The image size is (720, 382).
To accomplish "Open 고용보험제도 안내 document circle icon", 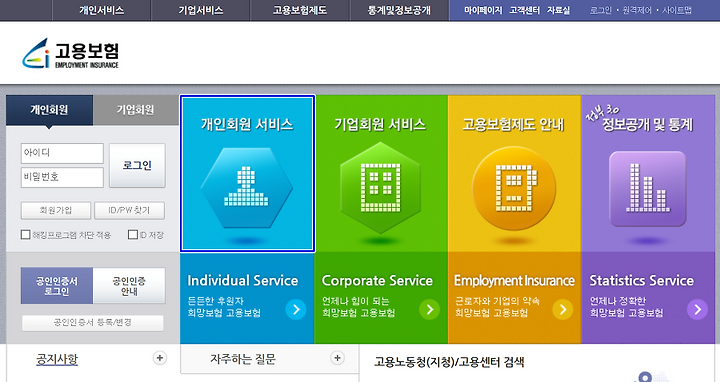I will 514,188.
